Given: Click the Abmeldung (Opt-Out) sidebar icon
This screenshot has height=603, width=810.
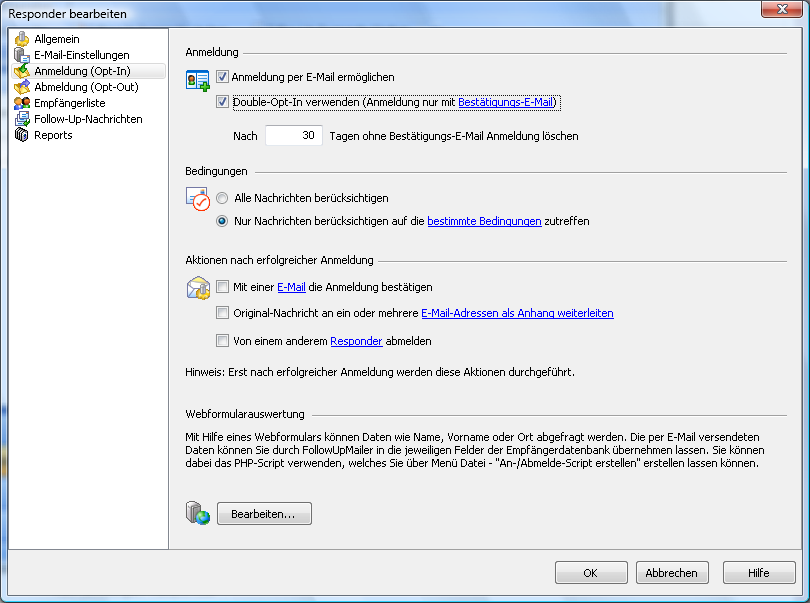Looking at the screenshot, I should click(x=22, y=87).
